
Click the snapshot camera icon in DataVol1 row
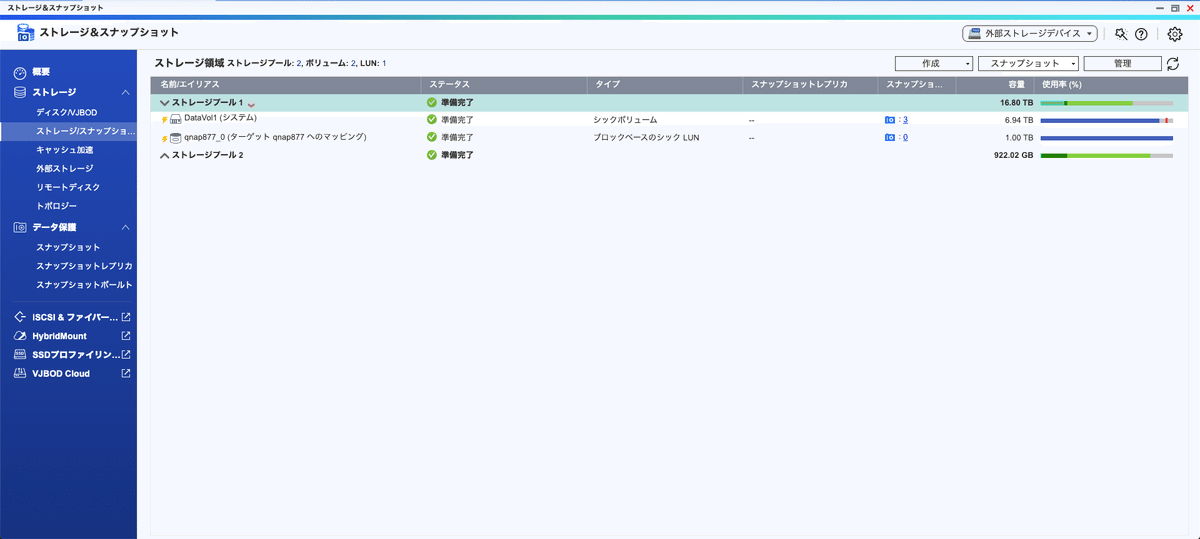[890, 120]
